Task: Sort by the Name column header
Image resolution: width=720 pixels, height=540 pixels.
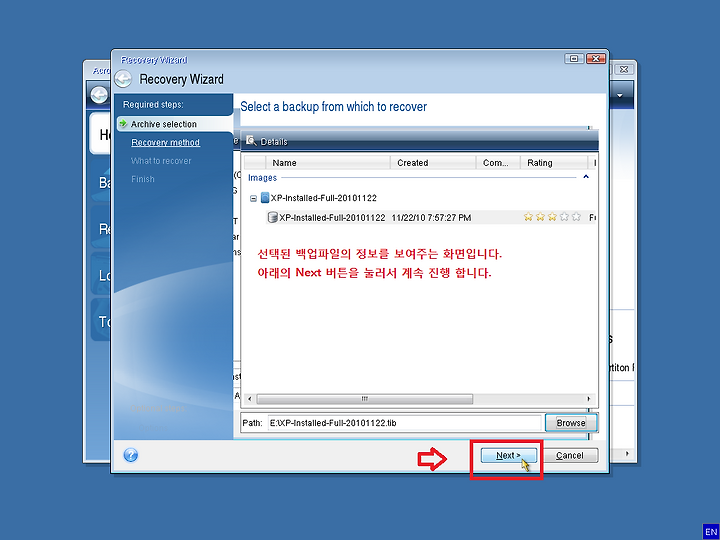Action: click(x=328, y=163)
